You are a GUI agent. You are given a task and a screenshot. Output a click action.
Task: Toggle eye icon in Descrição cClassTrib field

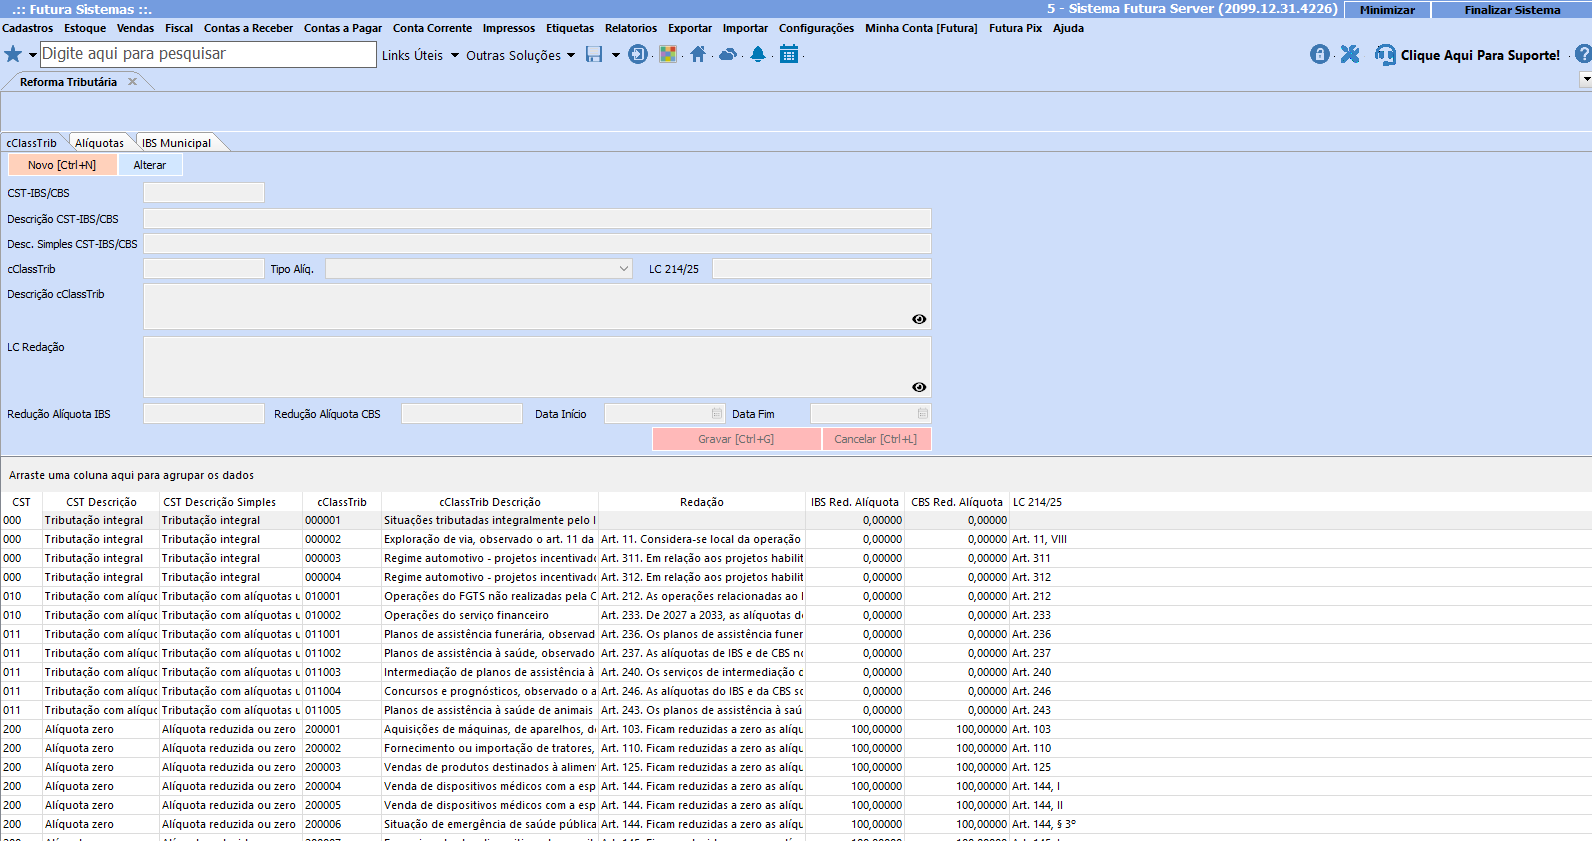tap(919, 319)
